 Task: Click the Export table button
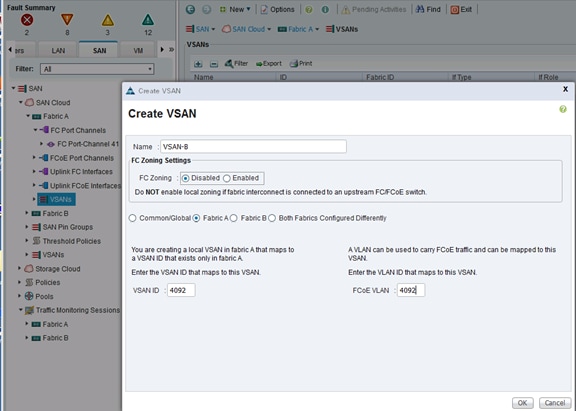pyautogui.click(x=269, y=64)
